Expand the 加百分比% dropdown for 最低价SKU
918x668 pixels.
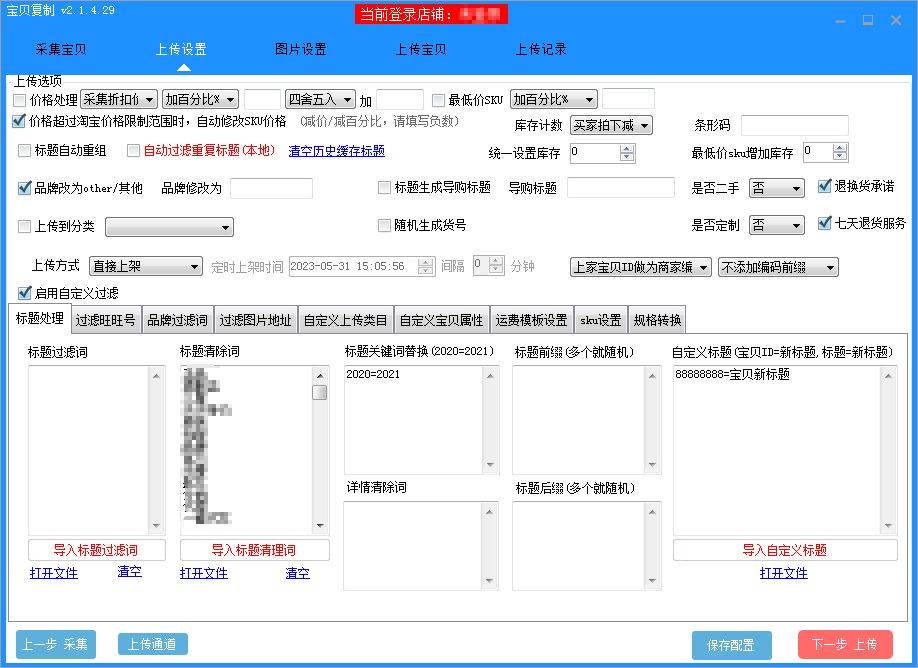point(554,100)
